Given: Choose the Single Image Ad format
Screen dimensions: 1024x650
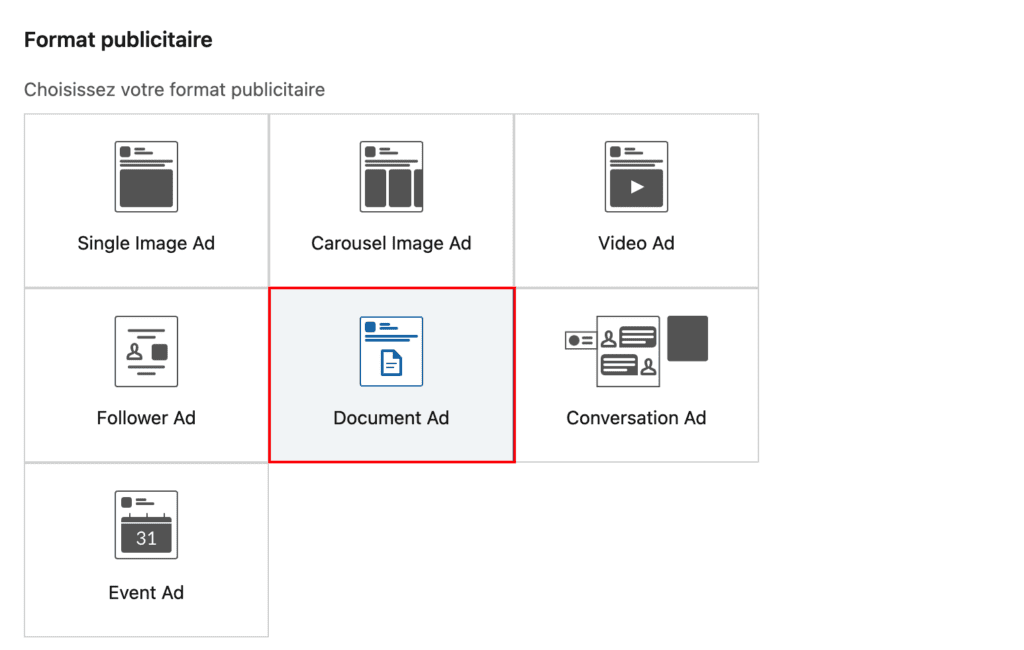Looking at the screenshot, I should pos(146,200).
